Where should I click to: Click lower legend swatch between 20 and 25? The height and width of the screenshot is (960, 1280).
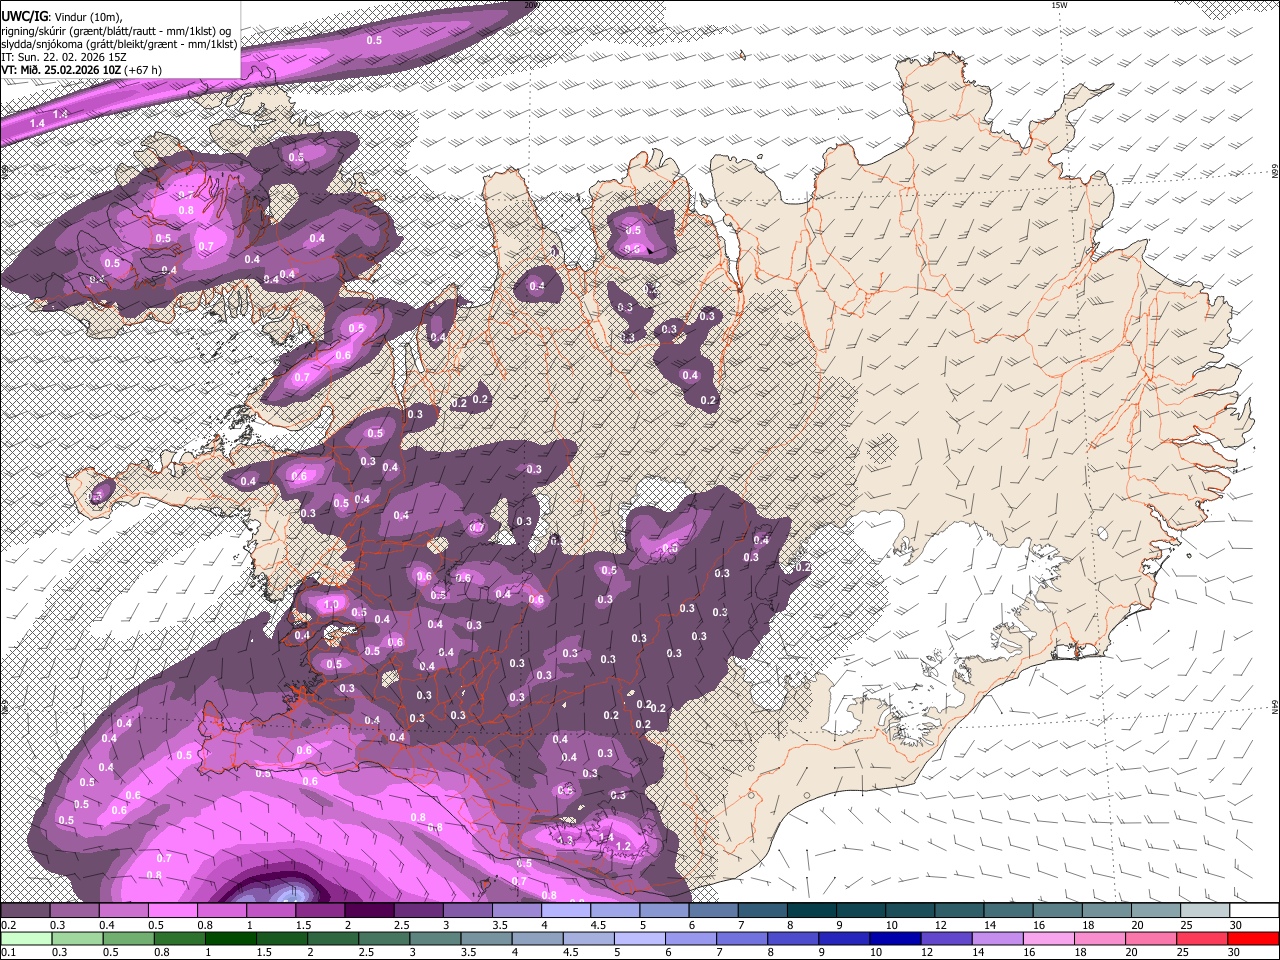pyautogui.click(x=1152, y=939)
